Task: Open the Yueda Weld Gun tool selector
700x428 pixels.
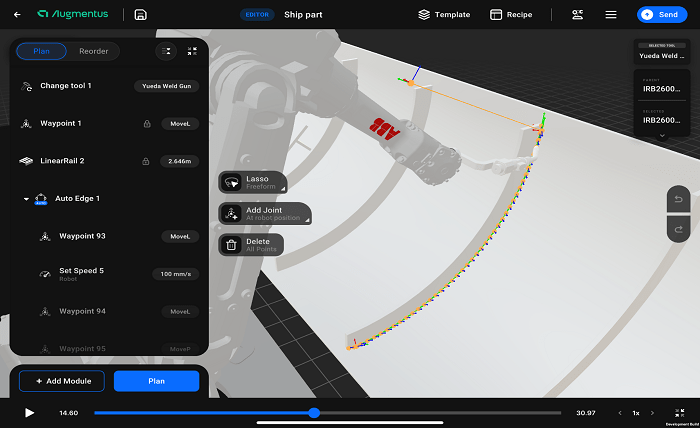Action: (167, 86)
